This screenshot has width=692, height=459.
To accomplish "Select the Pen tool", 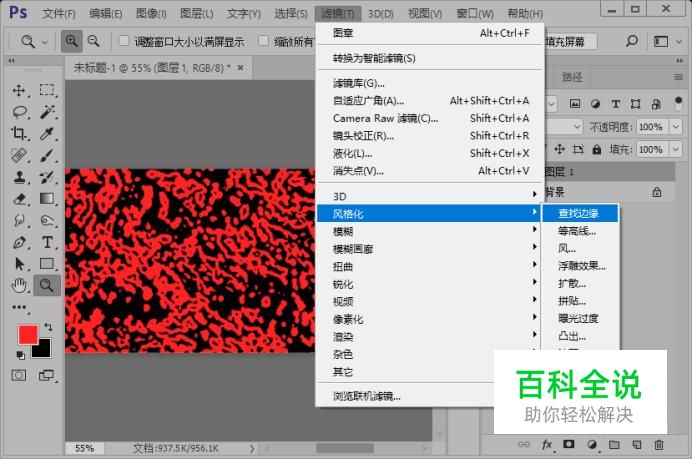I will click(x=19, y=242).
